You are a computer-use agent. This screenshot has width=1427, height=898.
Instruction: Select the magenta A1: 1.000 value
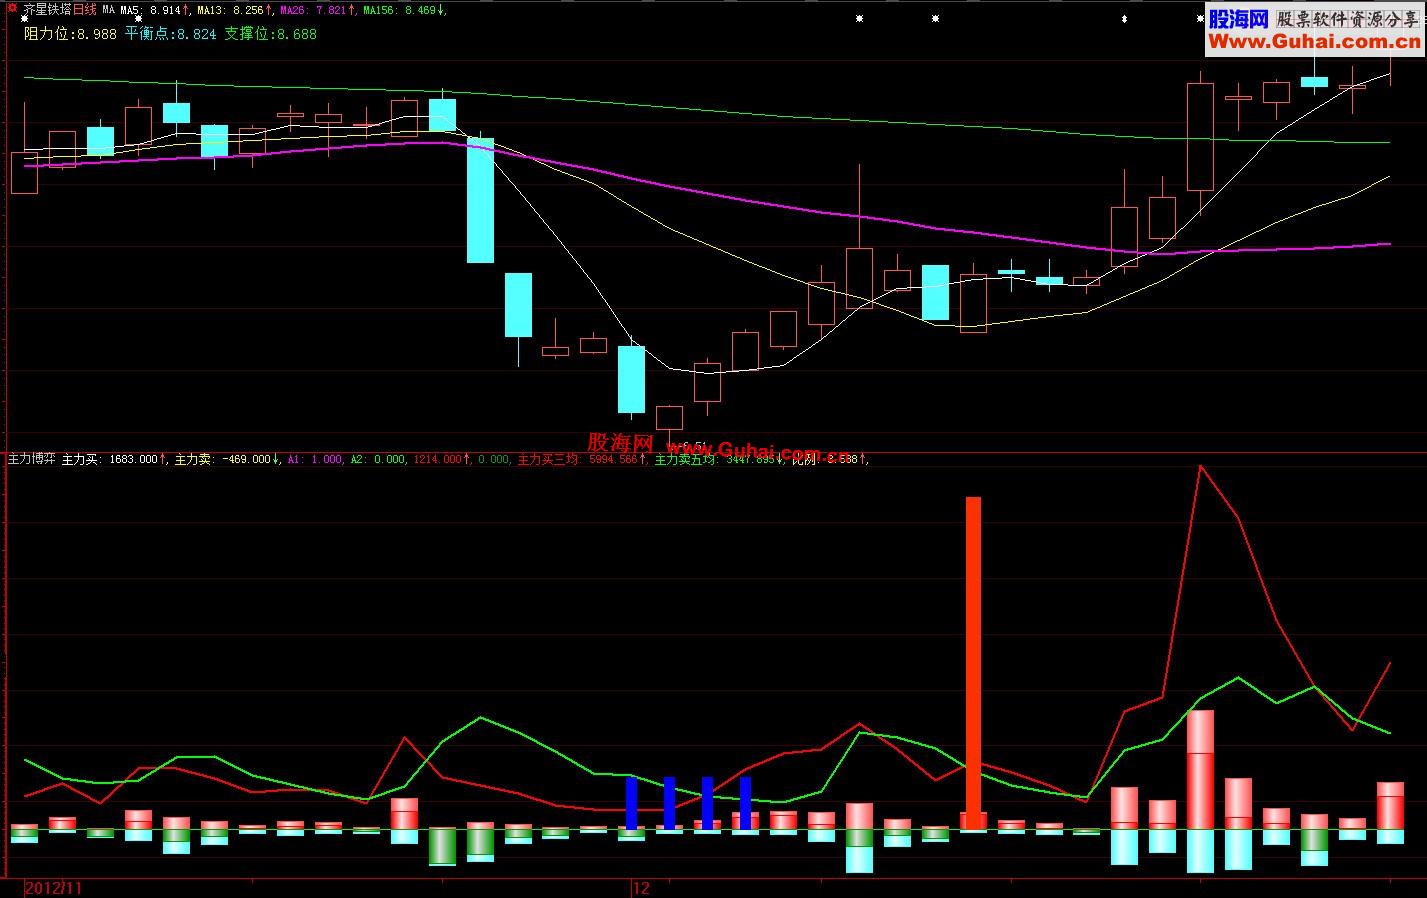314,459
